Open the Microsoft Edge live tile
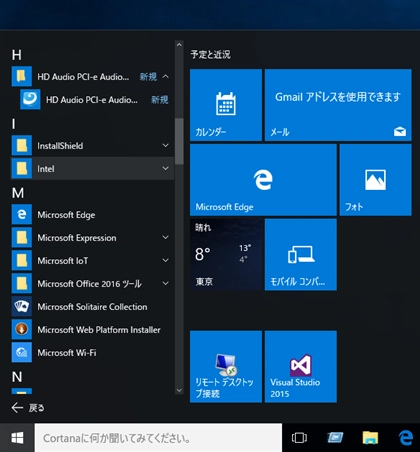Image resolution: width=420 pixels, height=452 pixels. [263, 180]
